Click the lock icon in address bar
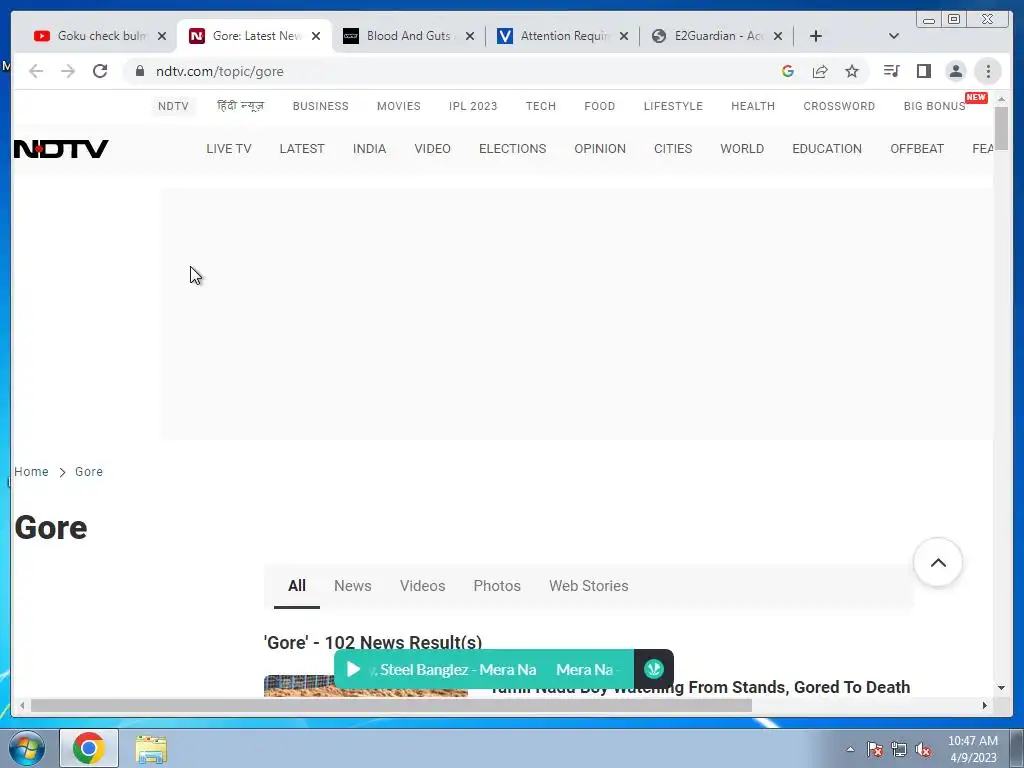 pos(140,71)
